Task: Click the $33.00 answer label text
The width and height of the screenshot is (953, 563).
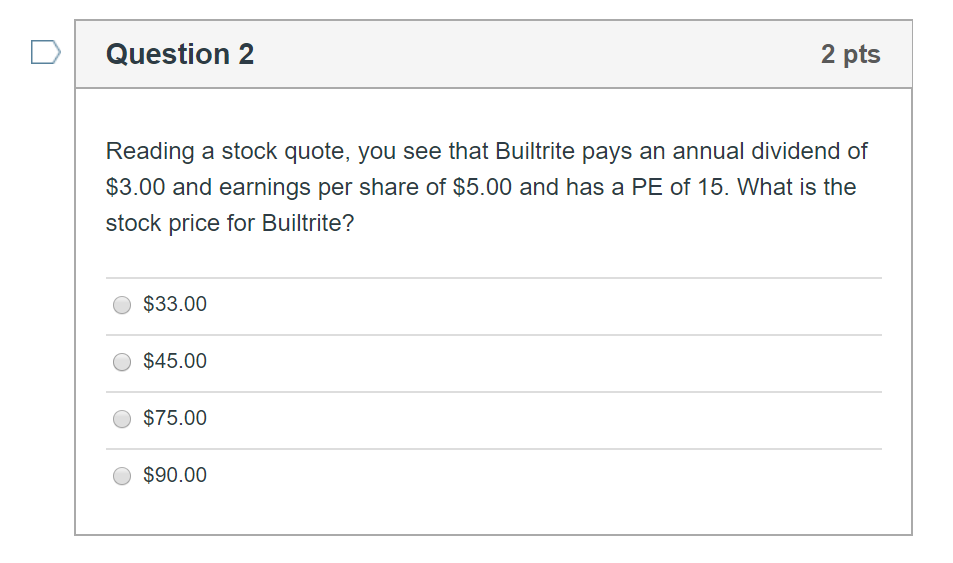Action: [175, 304]
